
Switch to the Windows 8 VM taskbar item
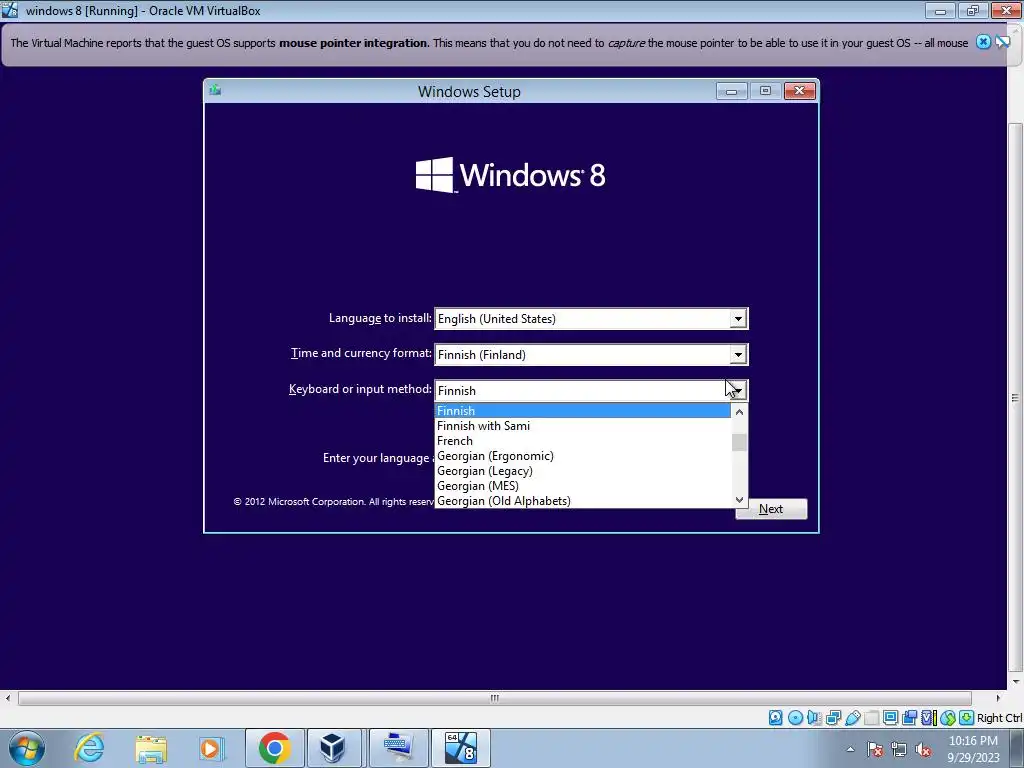(x=460, y=748)
